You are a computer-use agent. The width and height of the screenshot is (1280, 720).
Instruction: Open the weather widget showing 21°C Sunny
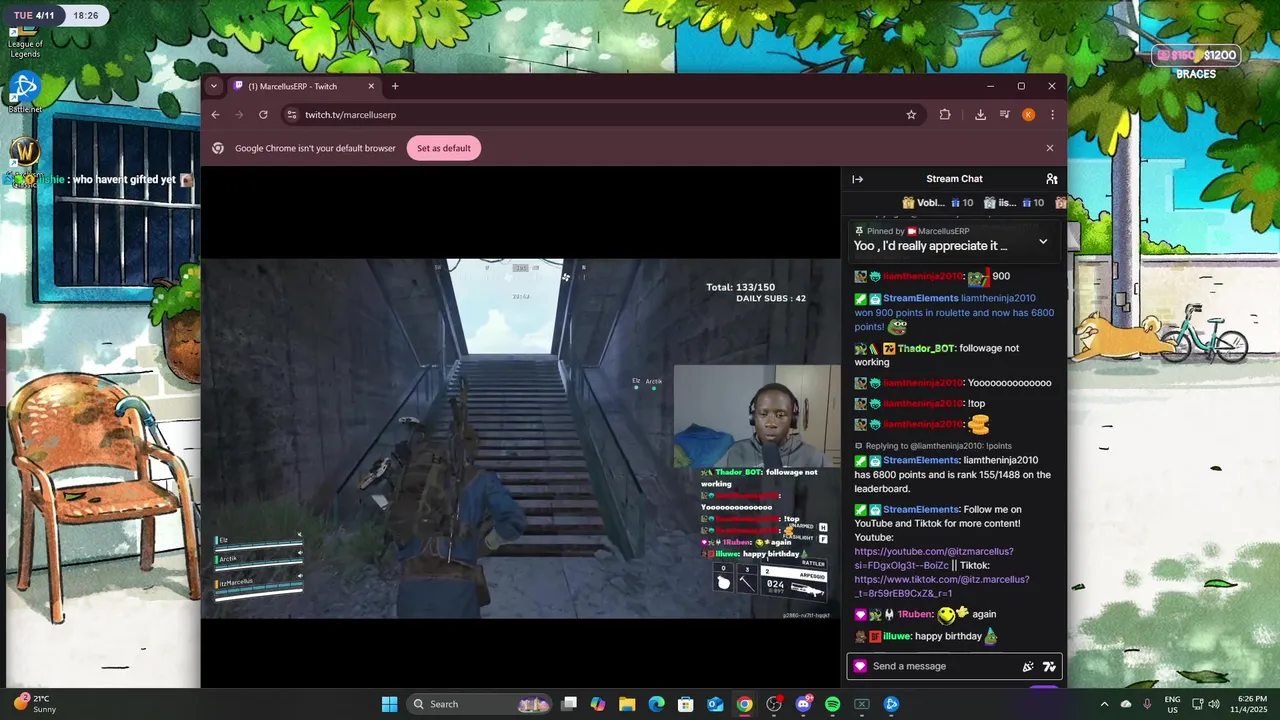click(x=35, y=704)
